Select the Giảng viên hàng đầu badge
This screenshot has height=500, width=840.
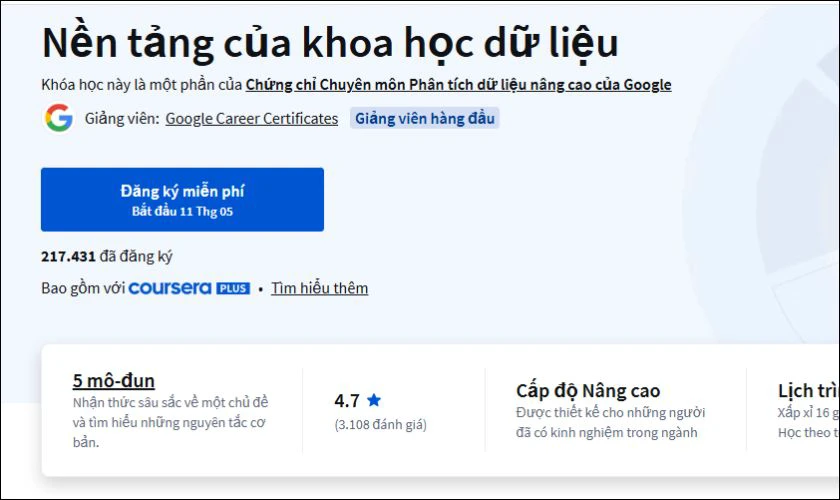(425, 118)
